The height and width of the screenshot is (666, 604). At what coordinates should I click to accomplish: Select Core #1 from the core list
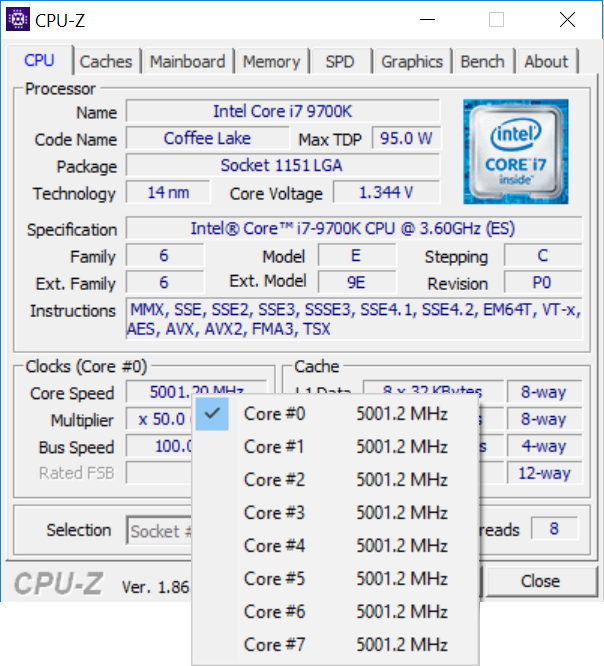(336, 447)
